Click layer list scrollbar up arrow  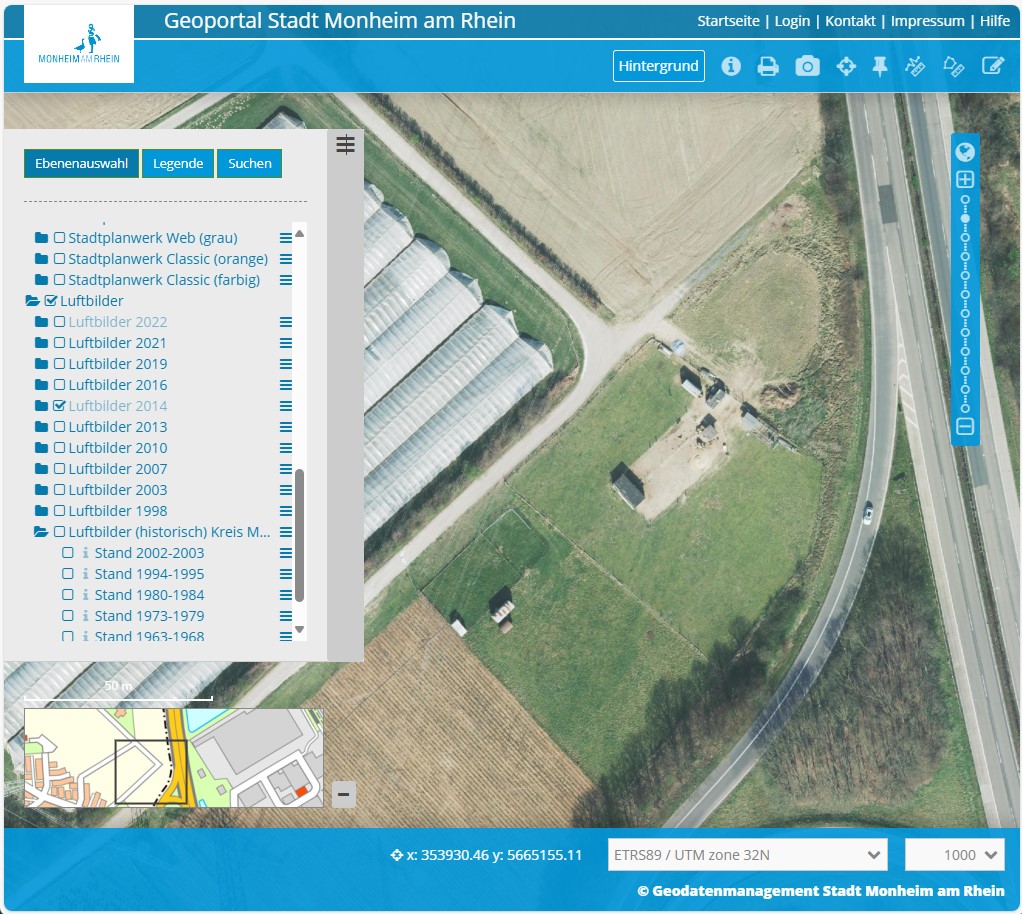pos(300,233)
